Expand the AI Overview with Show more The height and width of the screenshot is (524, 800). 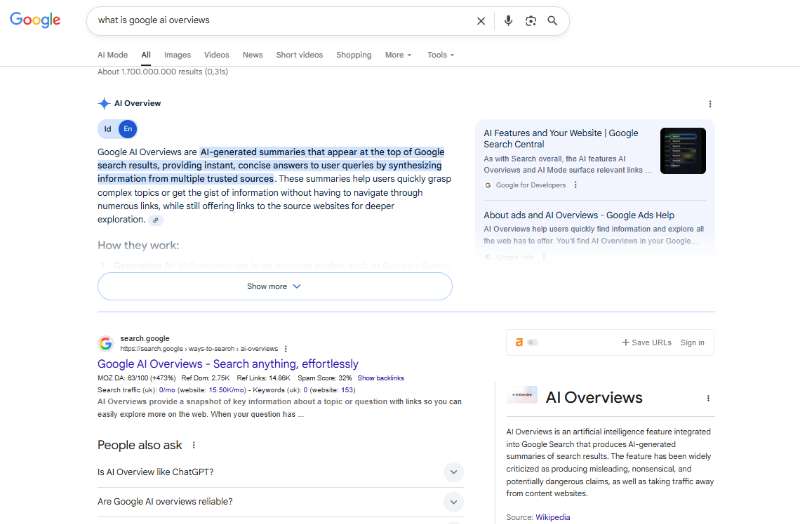coord(274,286)
